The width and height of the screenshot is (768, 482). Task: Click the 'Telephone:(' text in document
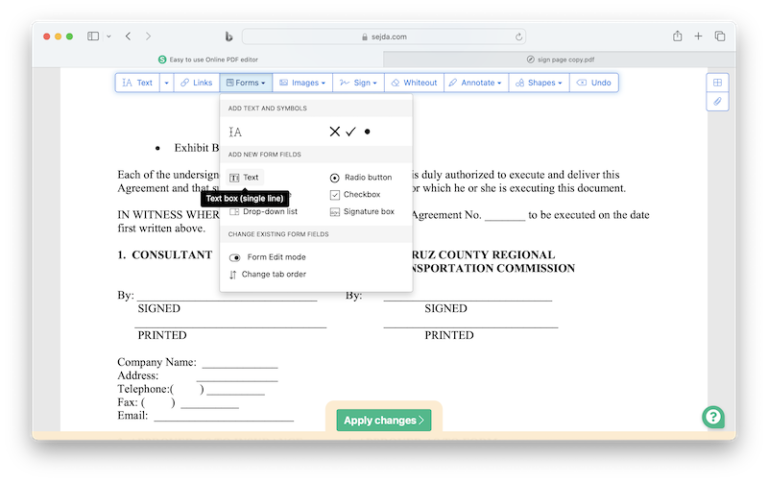145,389
